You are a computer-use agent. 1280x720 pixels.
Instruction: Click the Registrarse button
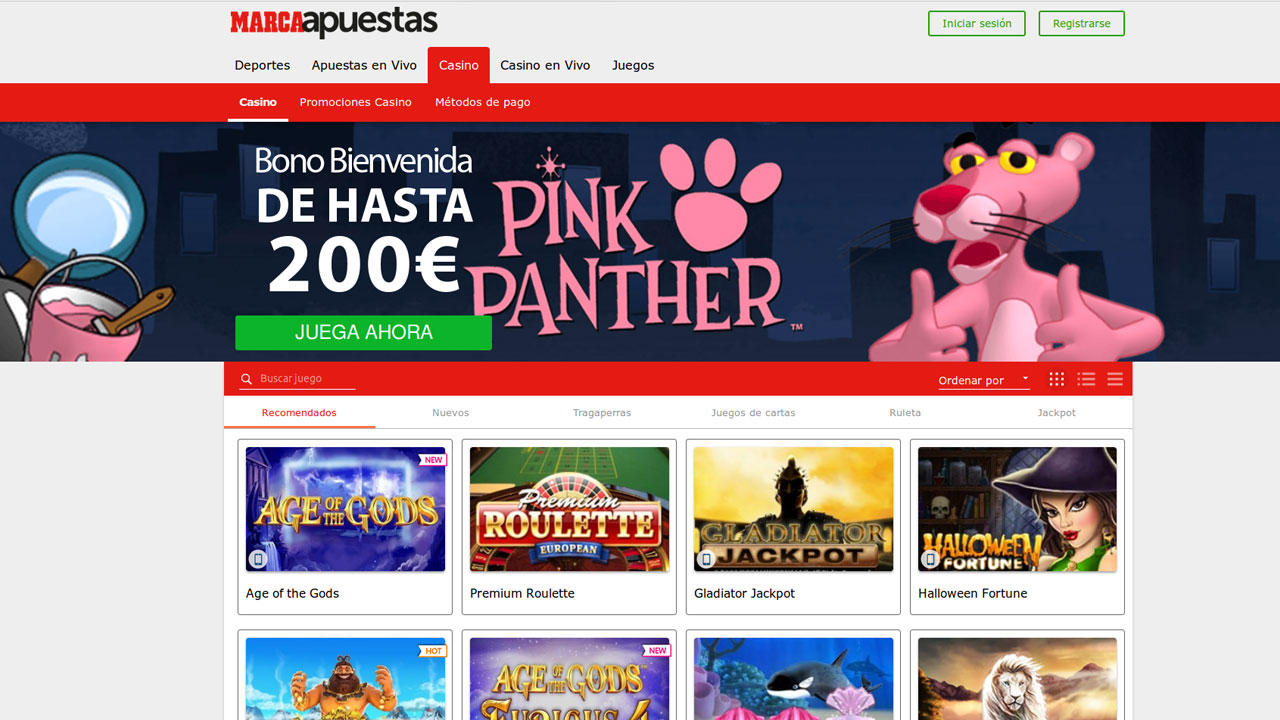[1081, 23]
